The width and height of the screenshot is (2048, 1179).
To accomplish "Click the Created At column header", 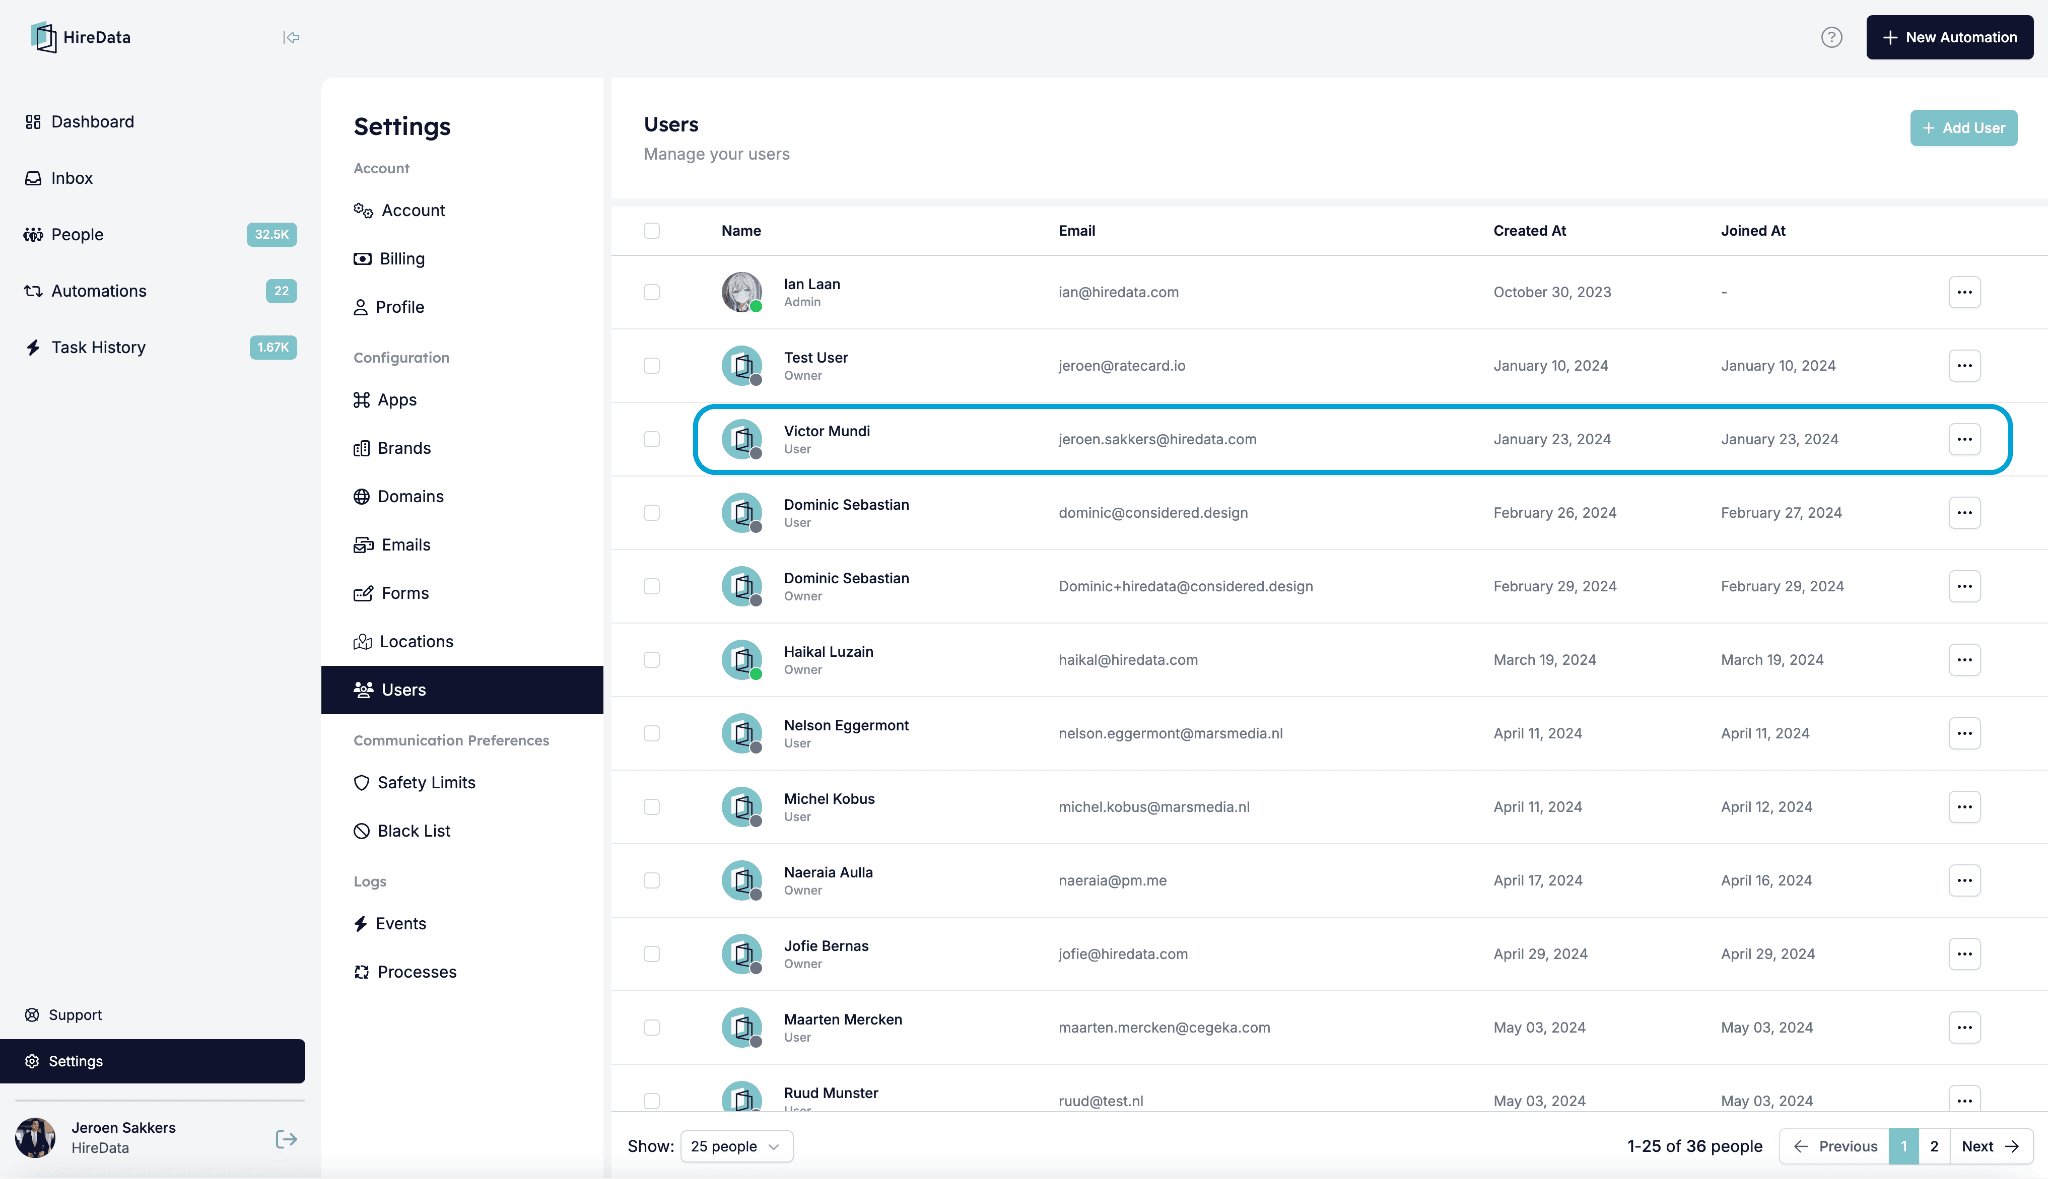I will pyautogui.click(x=1529, y=231).
